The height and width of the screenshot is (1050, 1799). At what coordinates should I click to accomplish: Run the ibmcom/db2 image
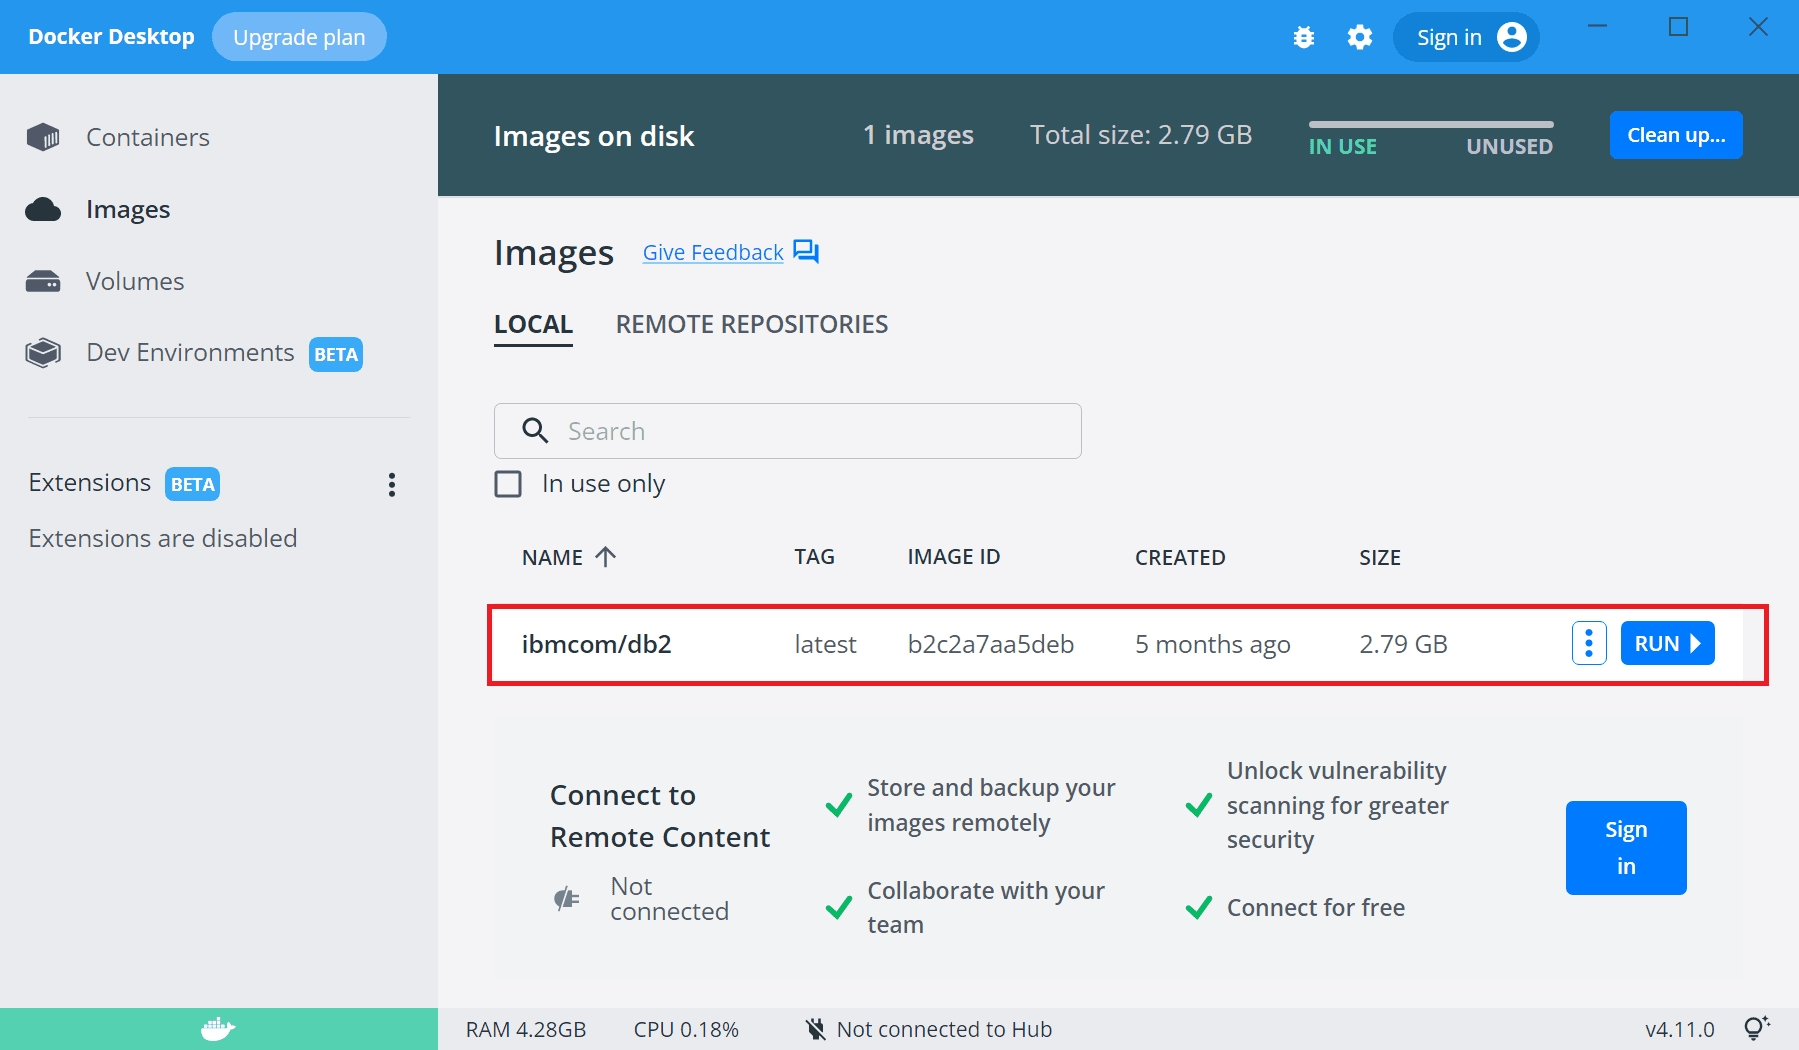(x=1667, y=643)
